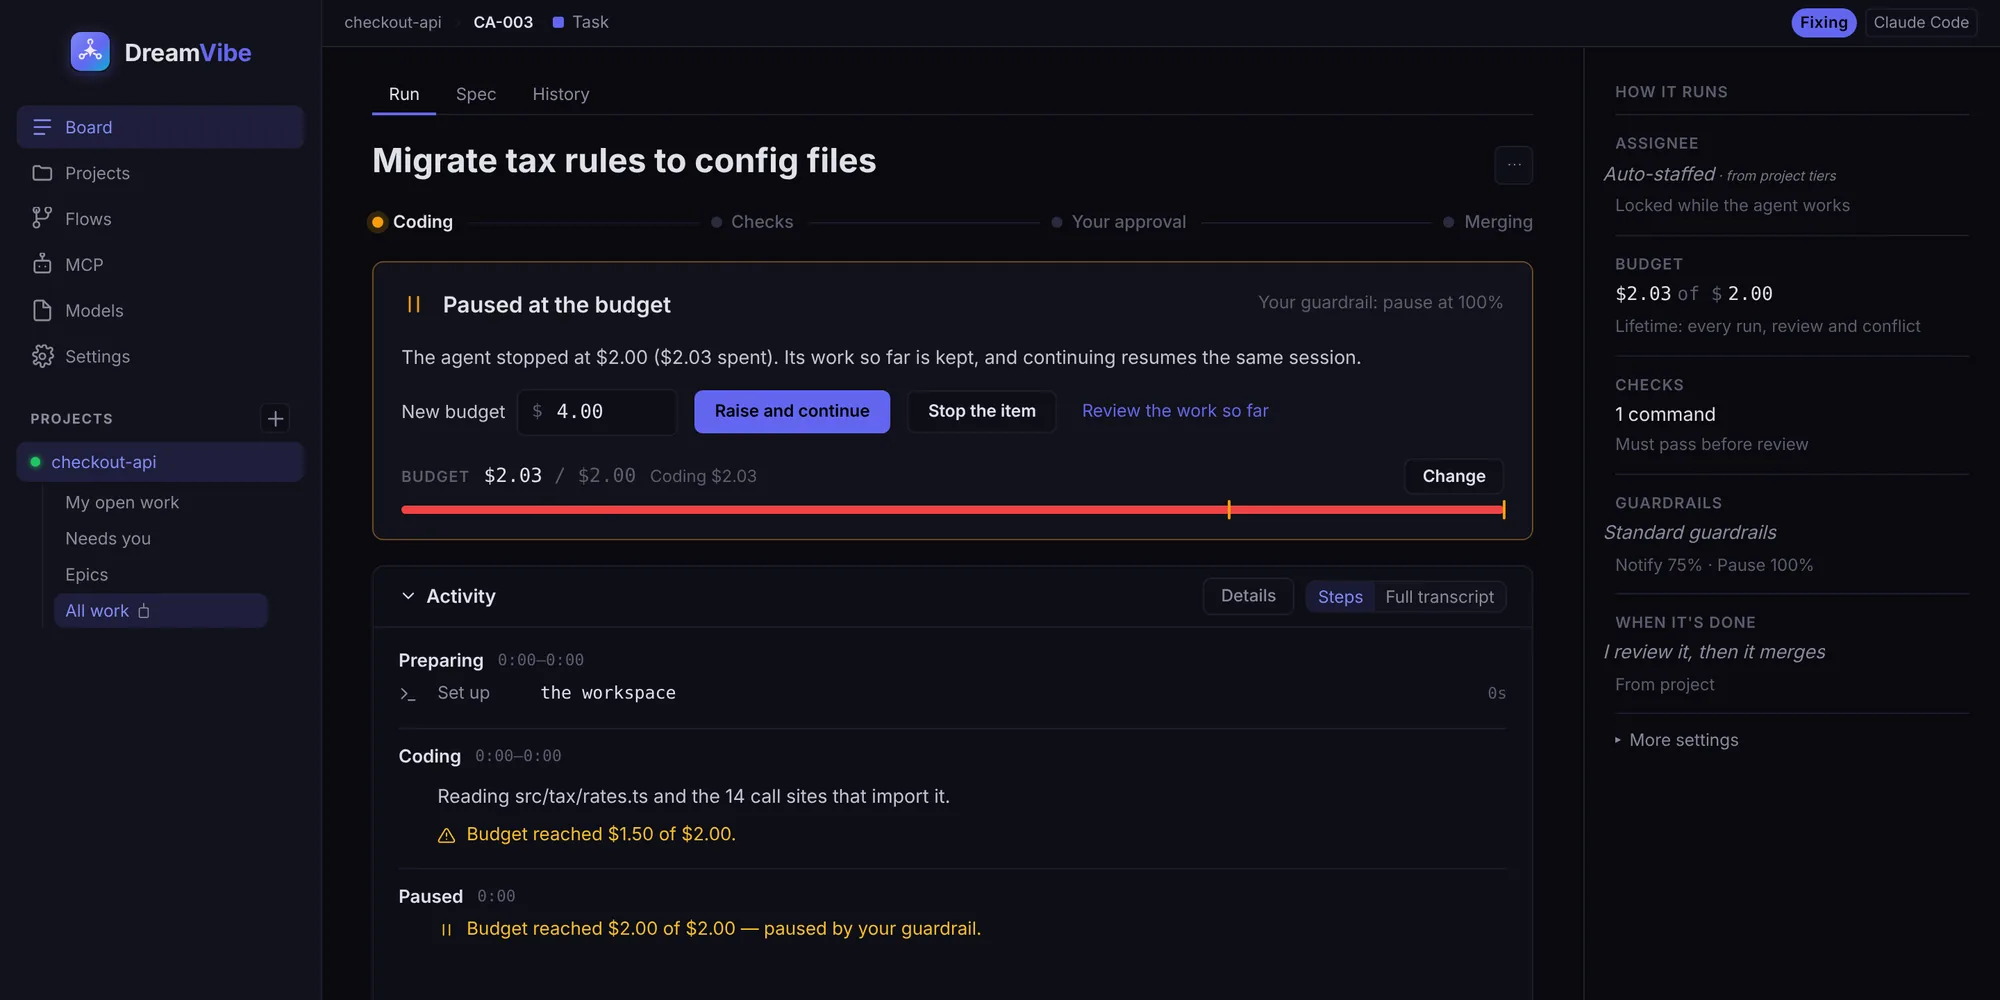The width and height of the screenshot is (2000, 1000).
Task: Open the 1 command checks setting
Action: coord(1665,414)
